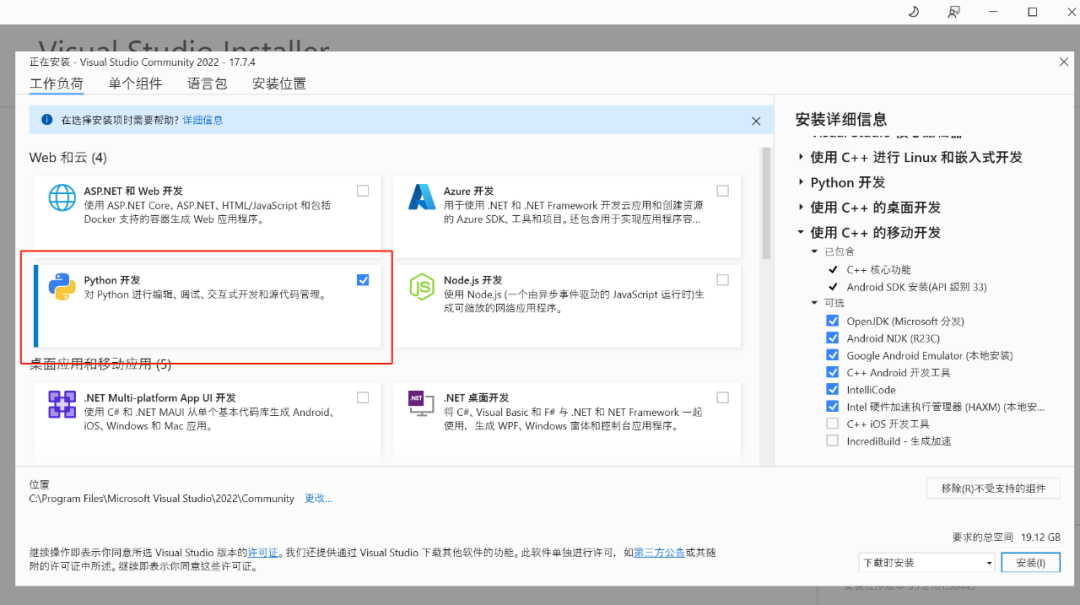Uncheck C++ Android 开发工具 option

pyautogui.click(x=833, y=372)
